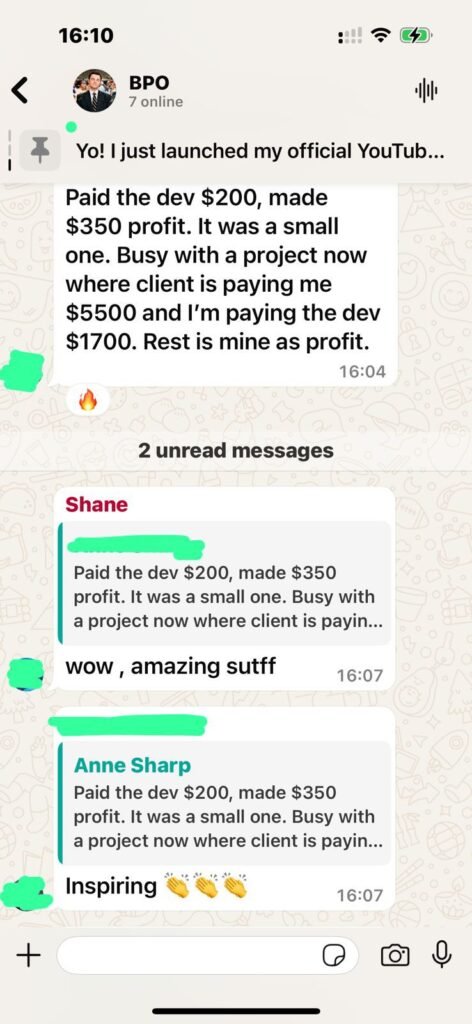Tap the back arrow to leave the chat
This screenshot has width=472, height=1024.
coord(21,90)
